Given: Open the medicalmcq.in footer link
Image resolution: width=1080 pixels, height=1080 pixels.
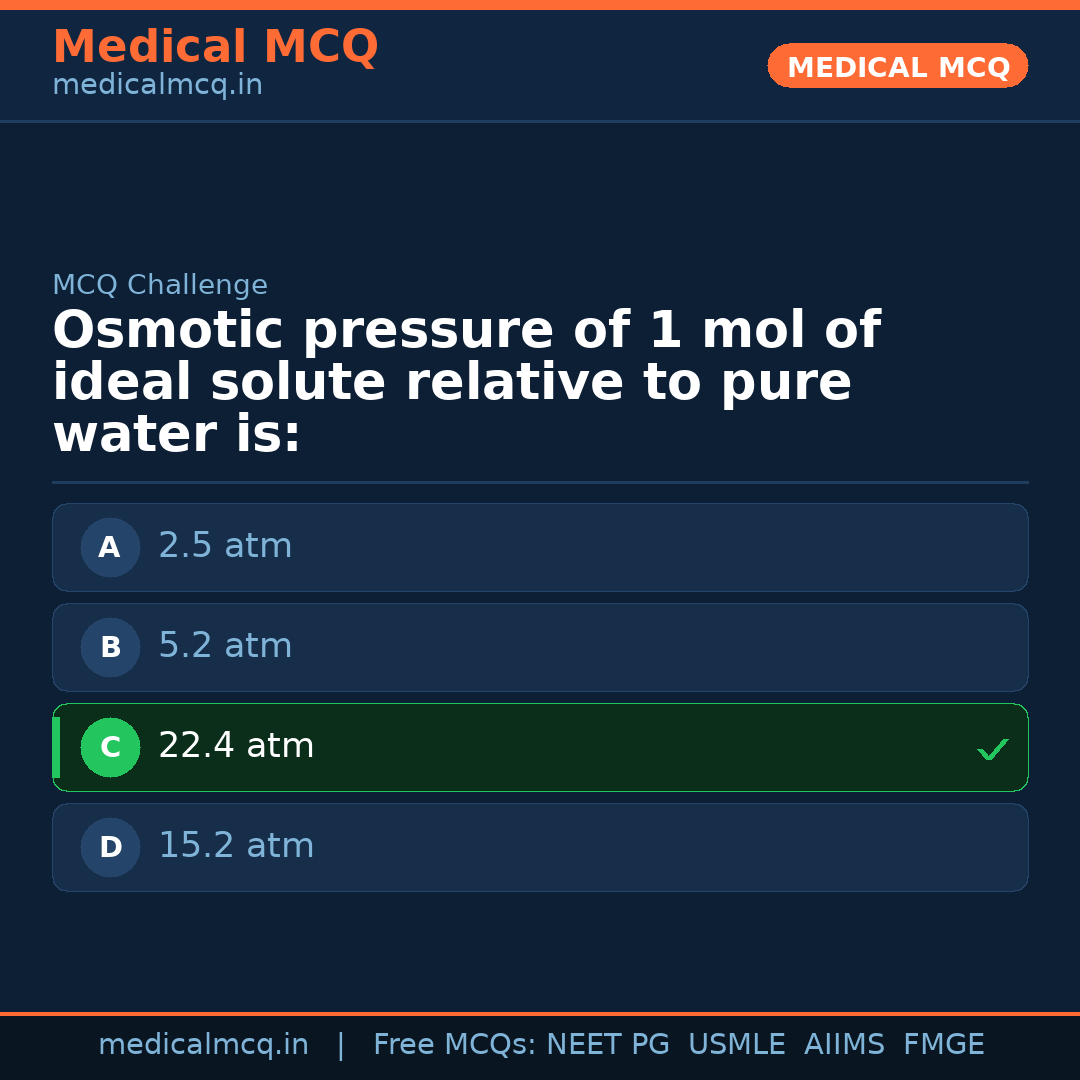Looking at the screenshot, I should coord(204,1044).
